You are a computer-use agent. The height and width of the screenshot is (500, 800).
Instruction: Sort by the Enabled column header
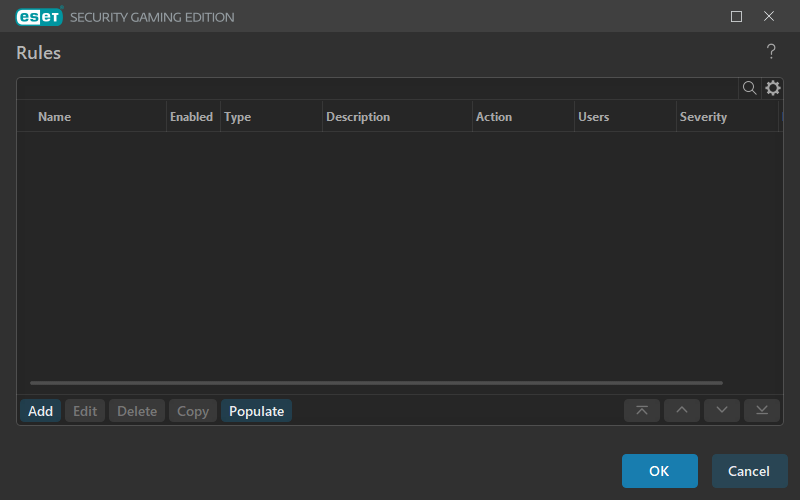click(193, 117)
